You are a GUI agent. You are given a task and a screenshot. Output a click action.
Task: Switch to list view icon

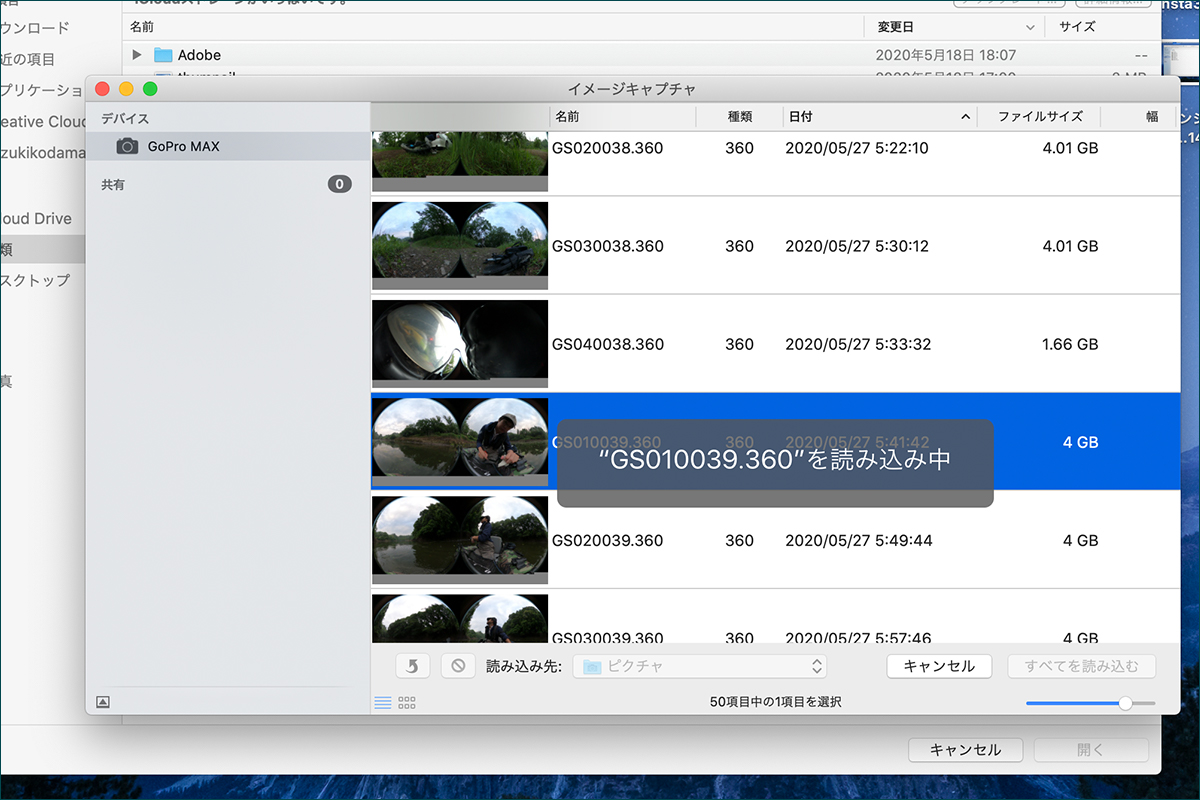point(382,703)
